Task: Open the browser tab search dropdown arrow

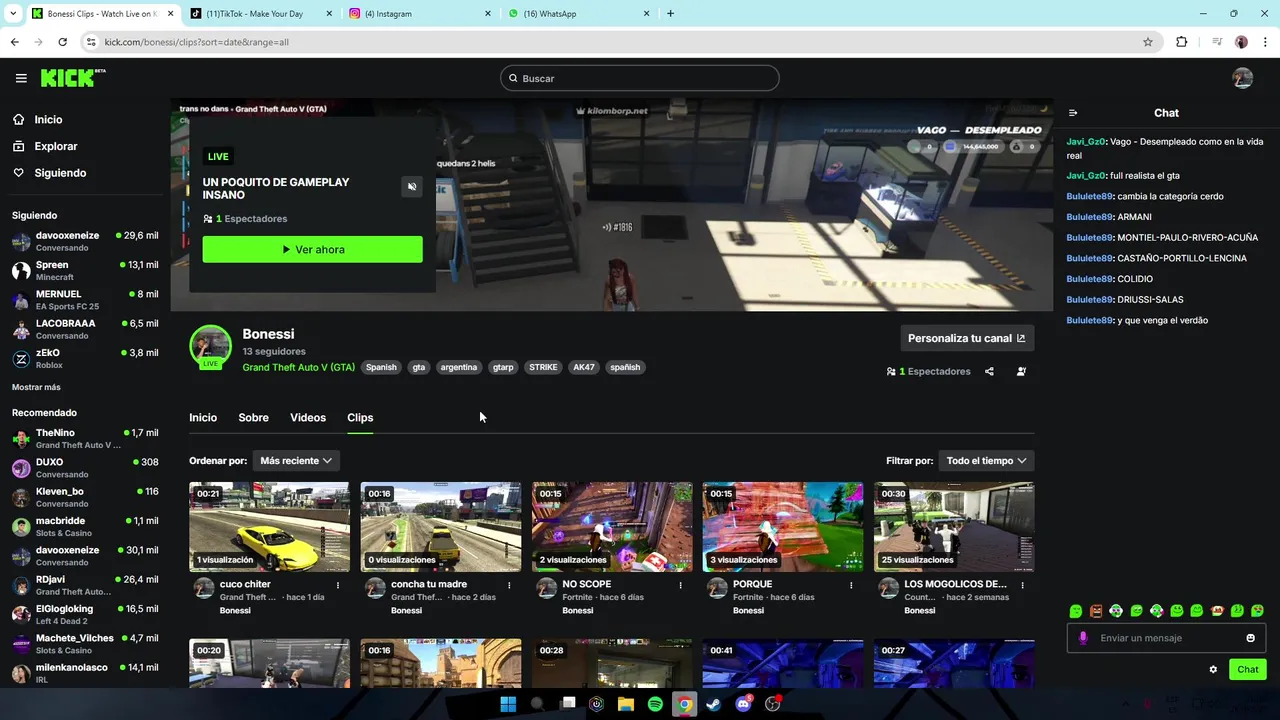Action: (13, 14)
